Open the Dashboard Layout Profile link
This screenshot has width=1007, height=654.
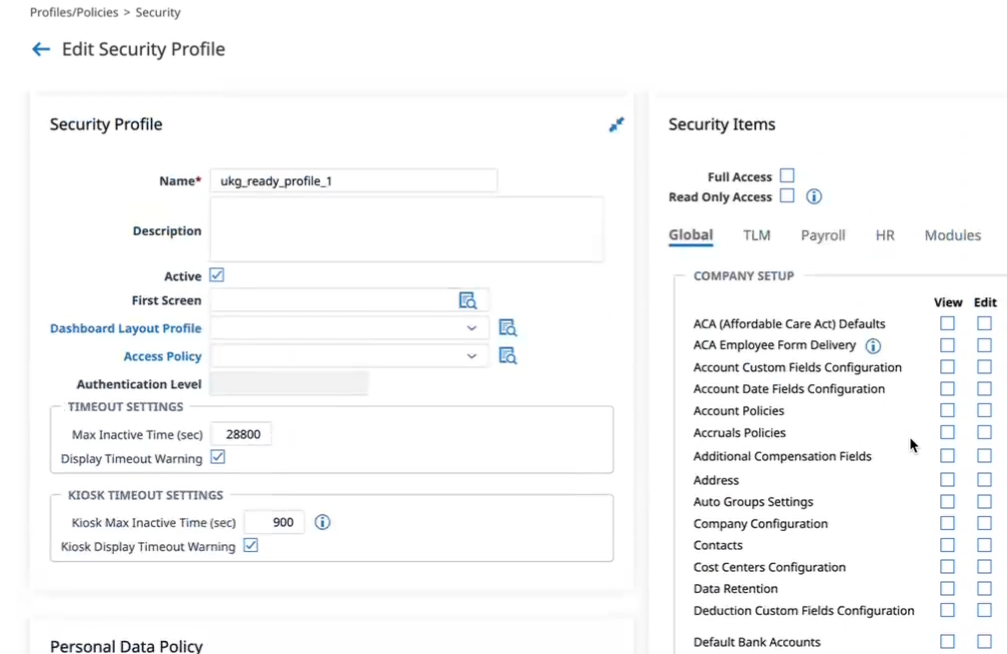click(x=126, y=328)
